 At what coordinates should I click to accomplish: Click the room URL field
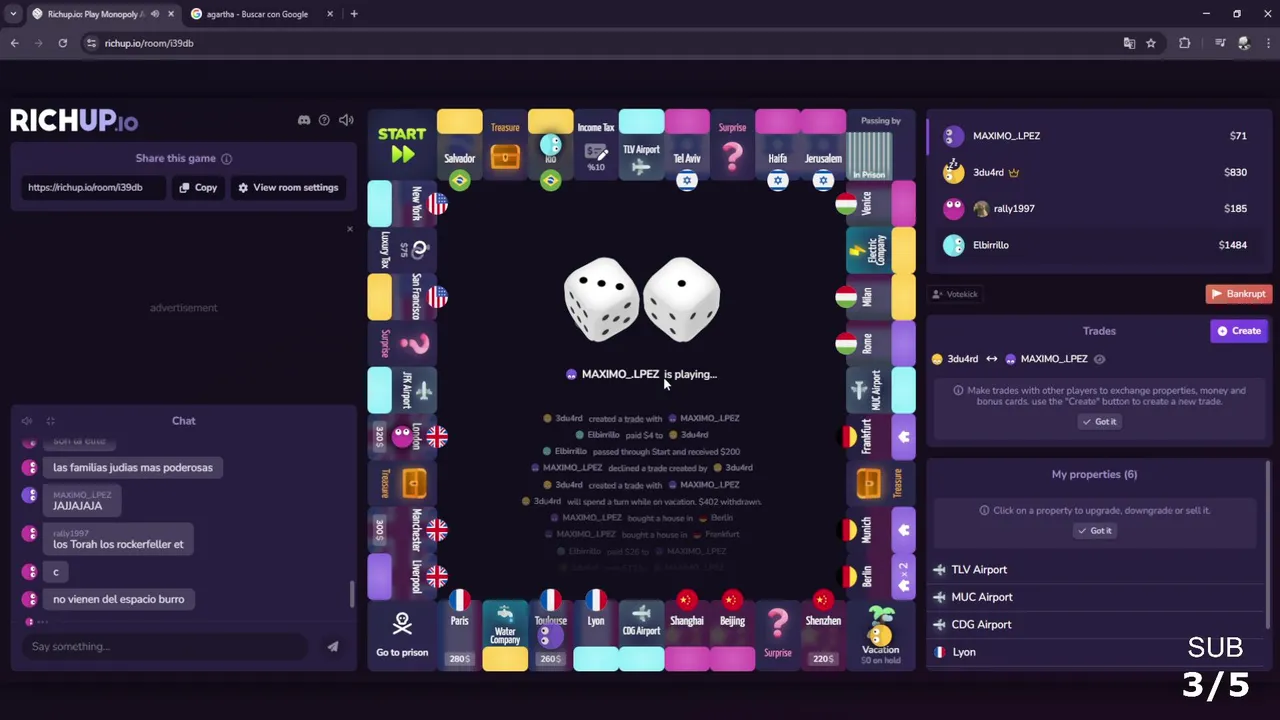(92, 187)
